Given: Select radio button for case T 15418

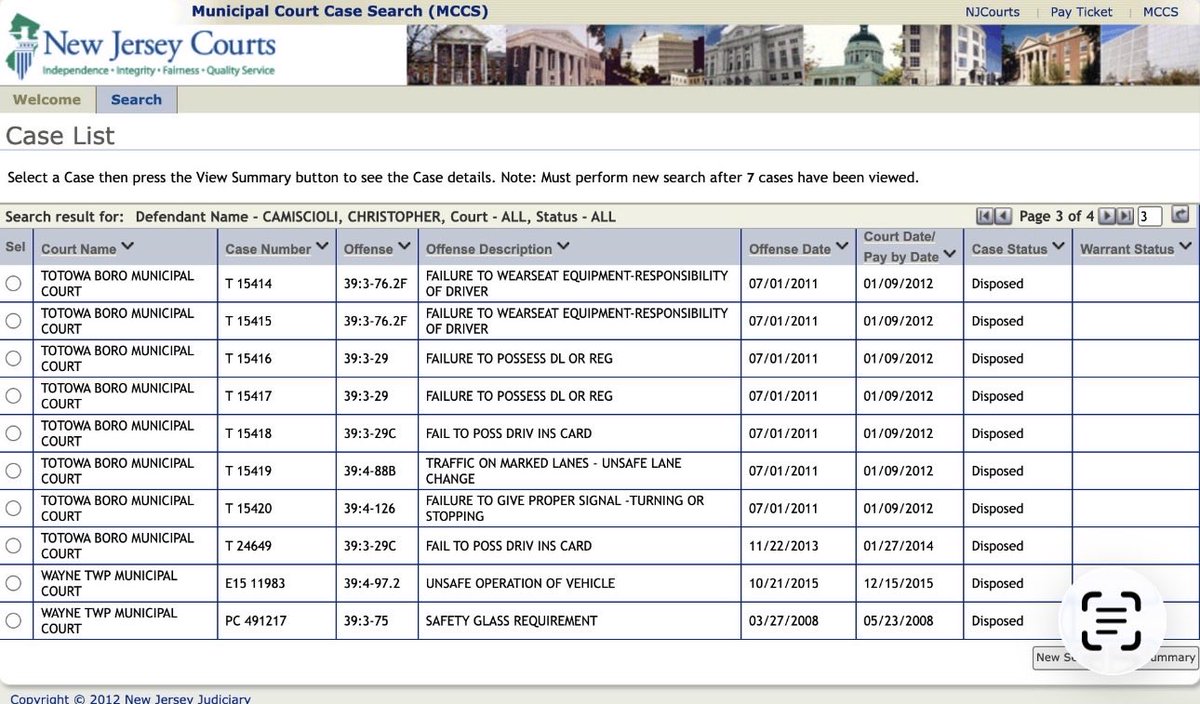Looking at the screenshot, I should (x=13, y=433).
